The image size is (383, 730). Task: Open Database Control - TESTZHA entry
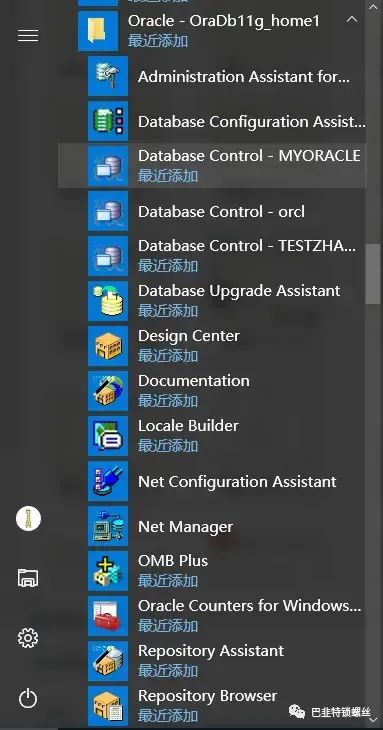click(x=212, y=256)
